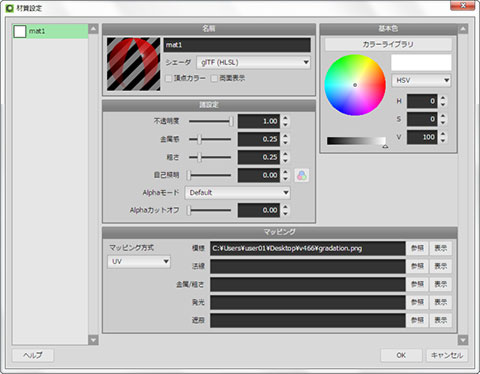The image size is (480, 374).
Task: Click 表示 for the 模様 texture row
Action: tap(441, 248)
